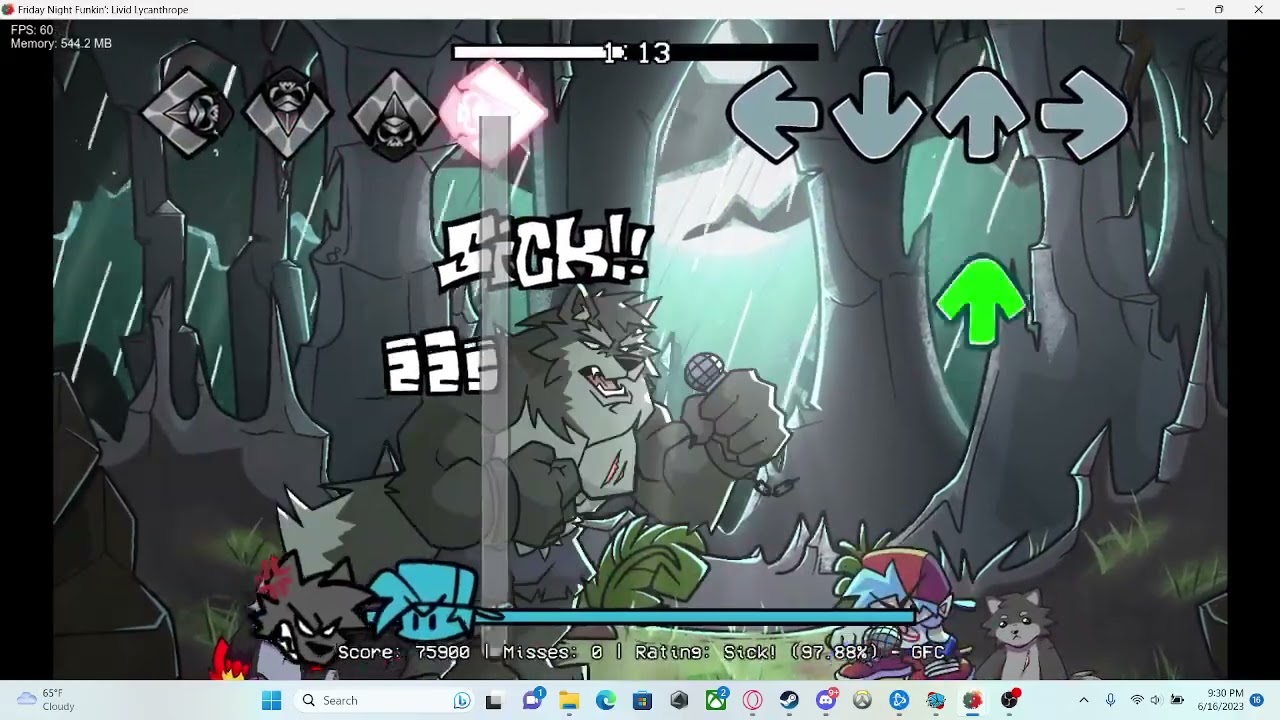Viewport: 1280px width, 720px height.
Task: Open the Wi-Fi network tray icon
Action: pyautogui.click(x=1136, y=700)
